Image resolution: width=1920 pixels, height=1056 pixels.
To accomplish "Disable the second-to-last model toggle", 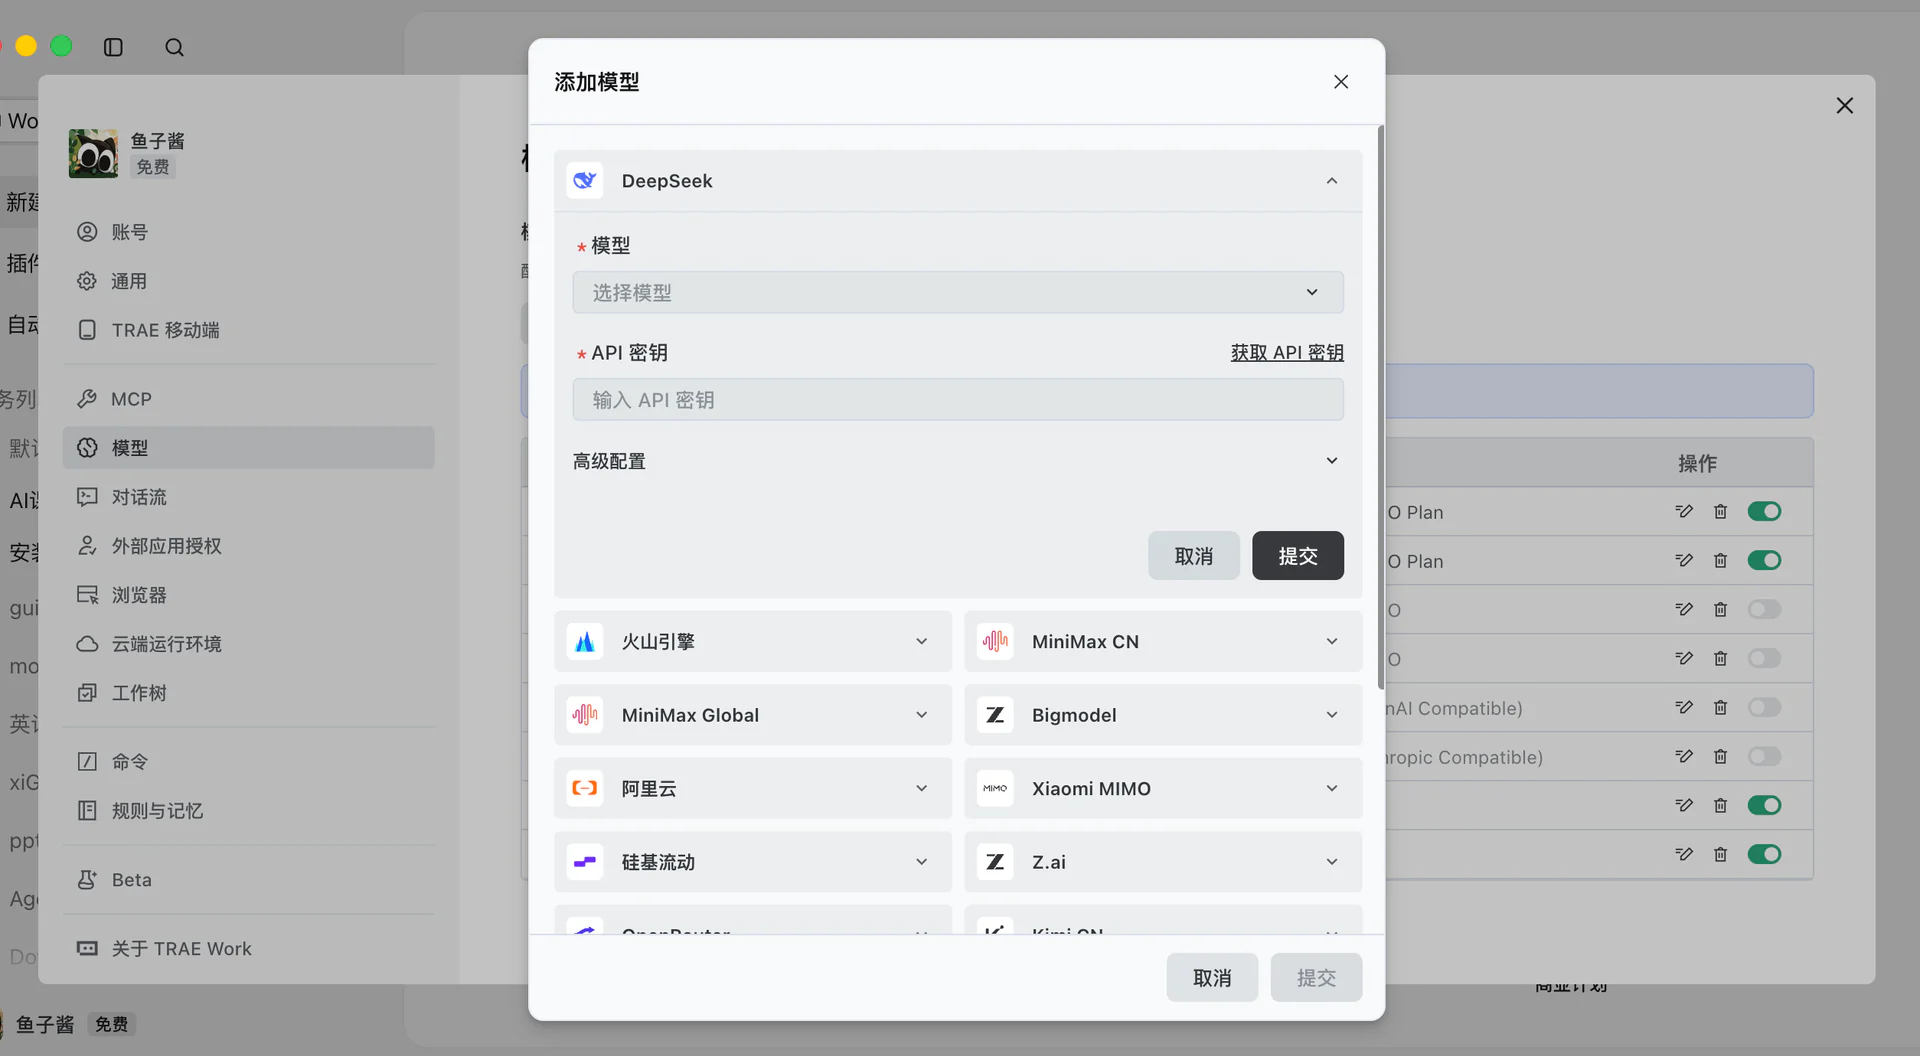I will point(1764,806).
